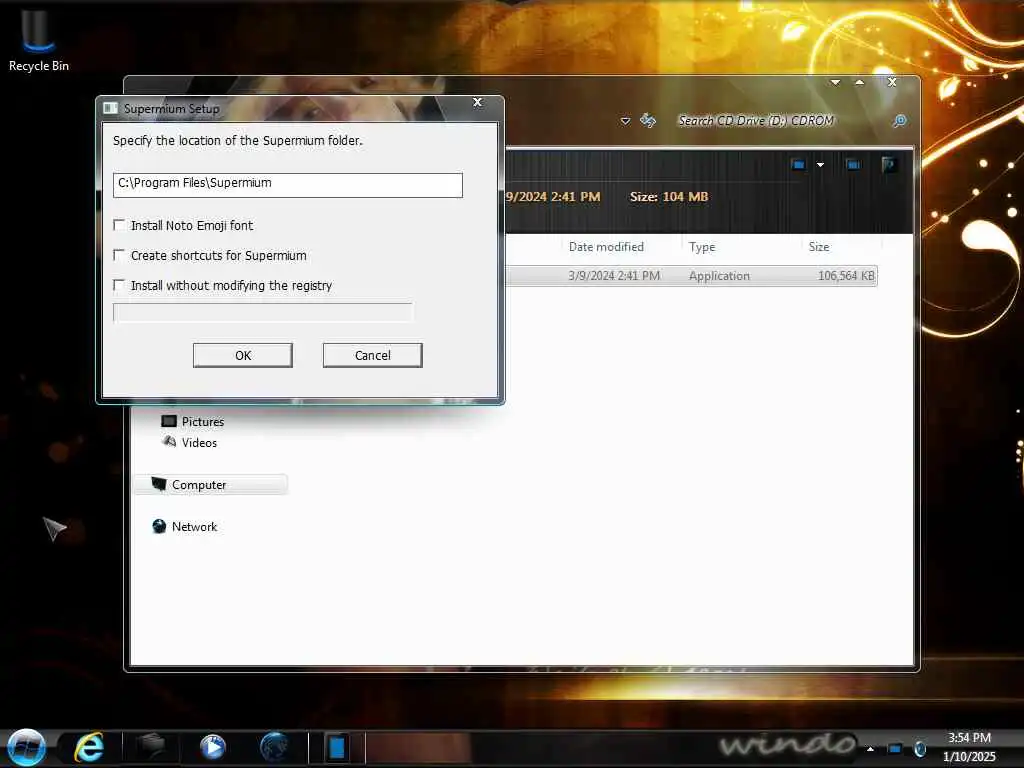The width and height of the screenshot is (1024, 768).
Task: Maximize the Explorer window
Action: click(x=859, y=82)
